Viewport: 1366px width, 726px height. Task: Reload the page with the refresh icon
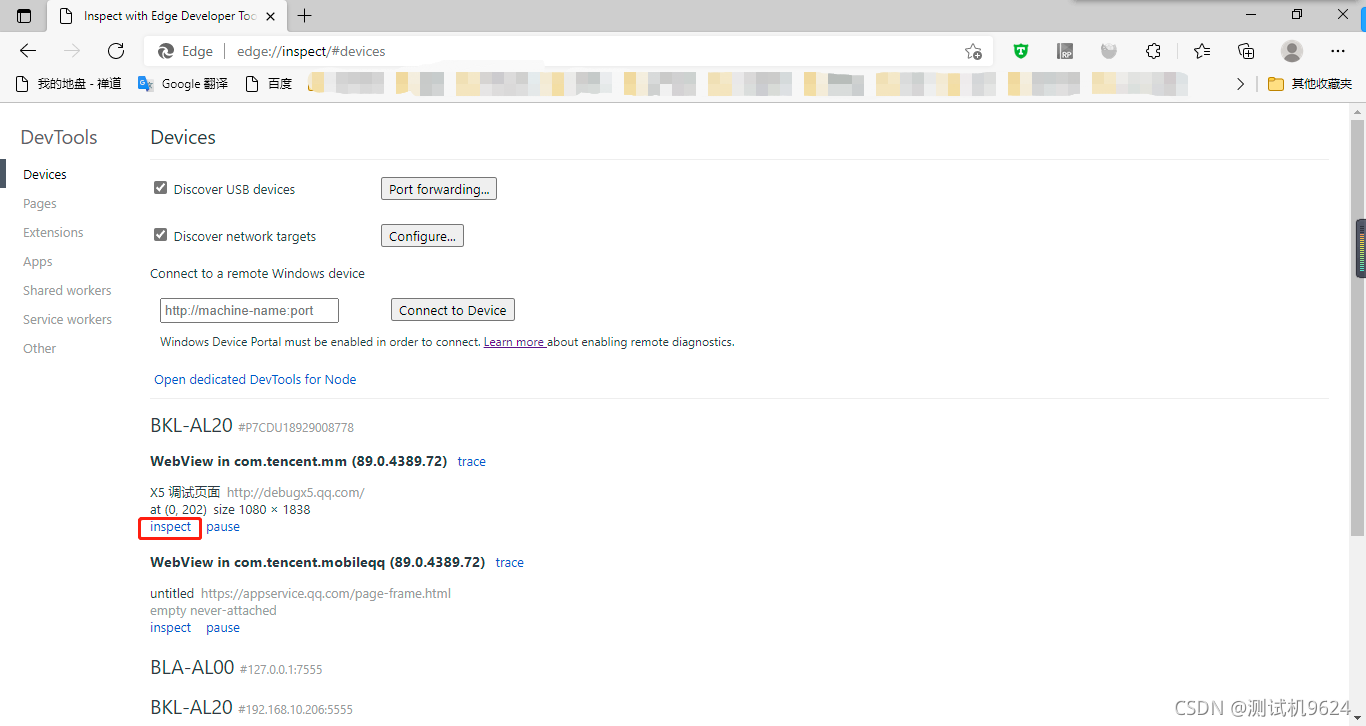coord(116,51)
